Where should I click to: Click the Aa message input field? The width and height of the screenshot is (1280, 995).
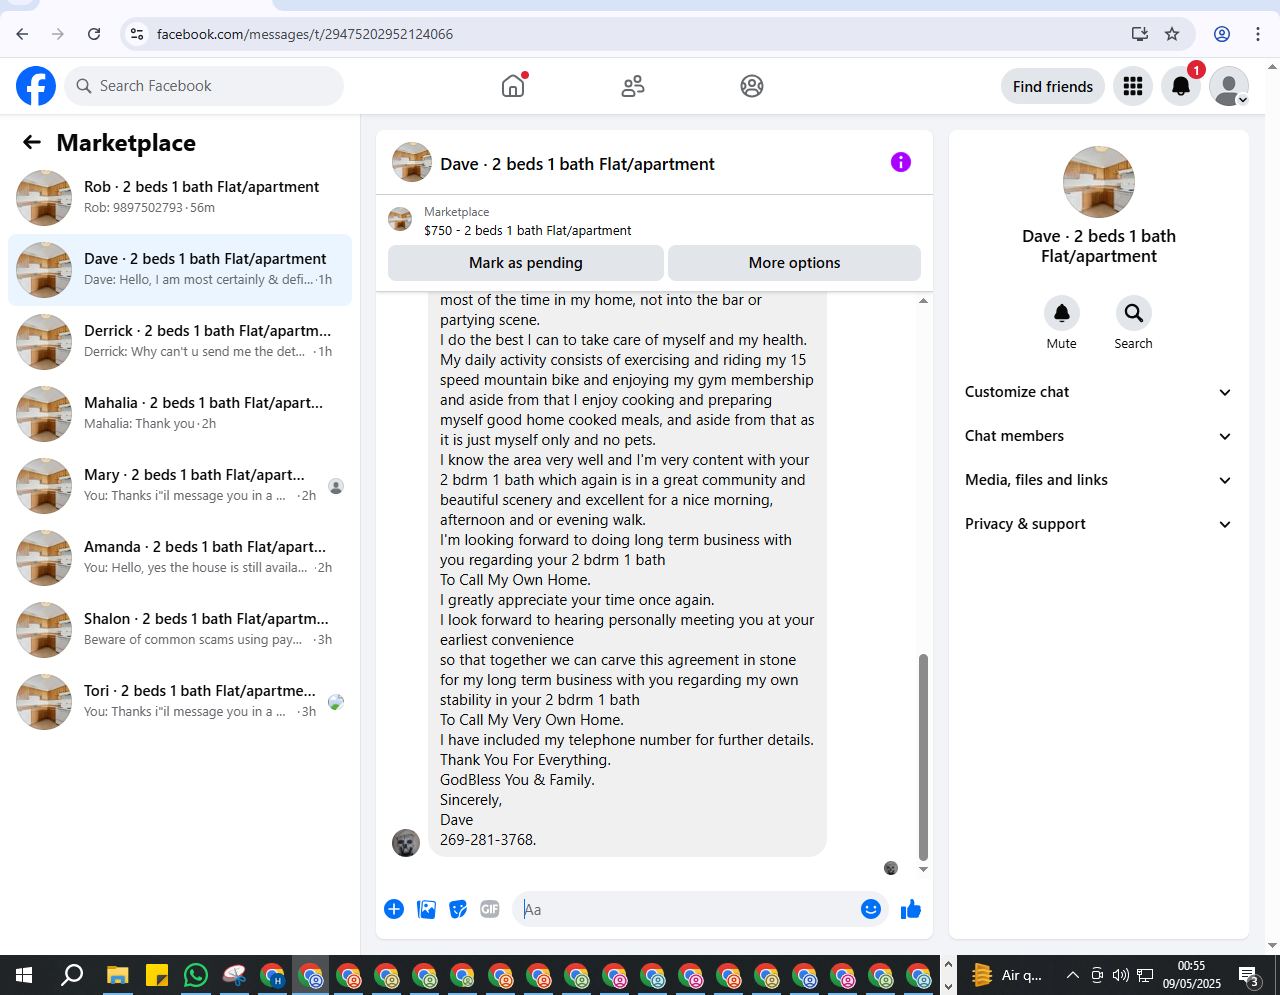pyautogui.click(x=685, y=909)
